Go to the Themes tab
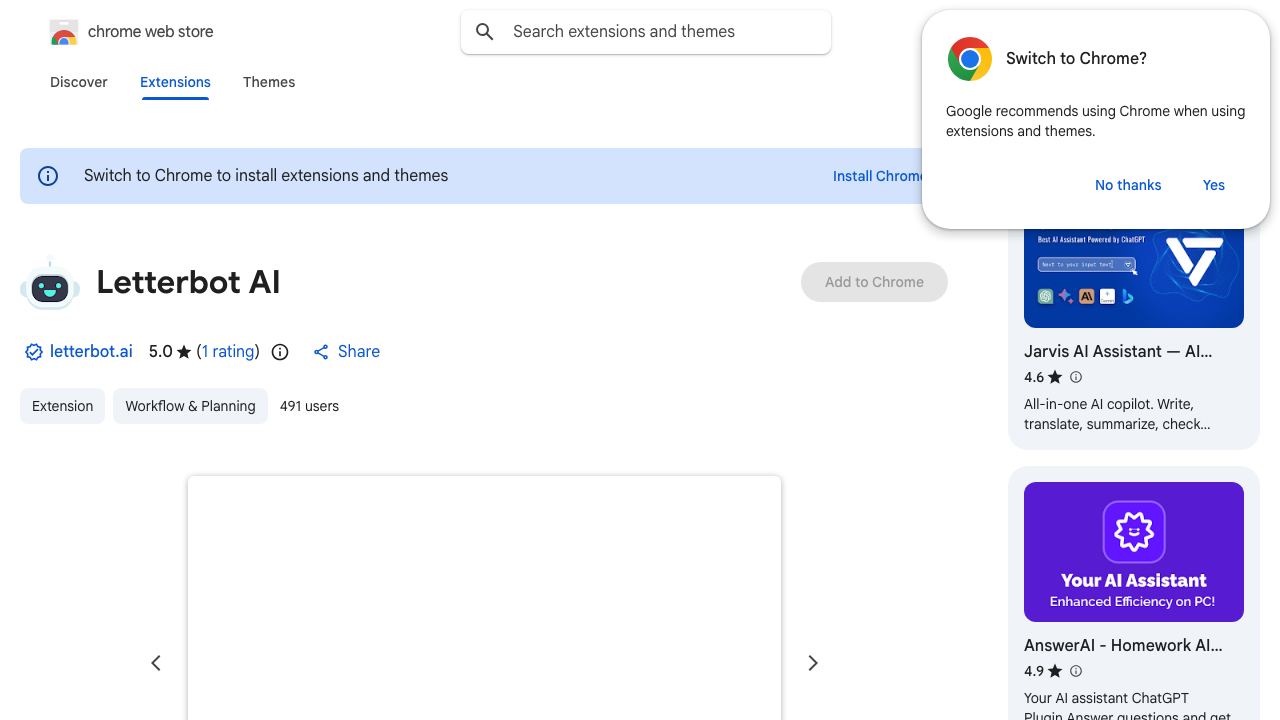The image size is (1280, 720). tap(269, 82)
